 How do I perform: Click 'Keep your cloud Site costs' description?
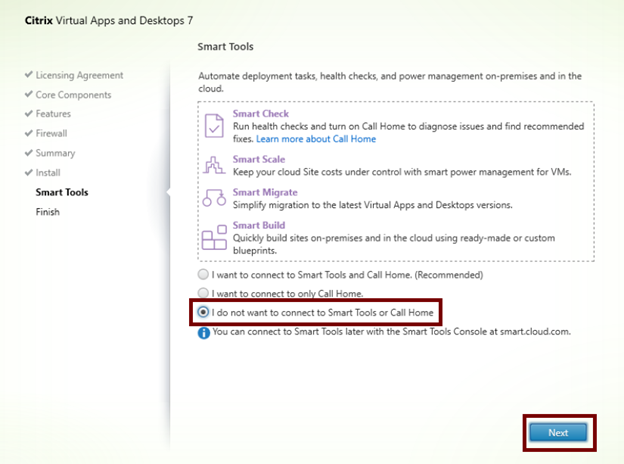[402, 172]
